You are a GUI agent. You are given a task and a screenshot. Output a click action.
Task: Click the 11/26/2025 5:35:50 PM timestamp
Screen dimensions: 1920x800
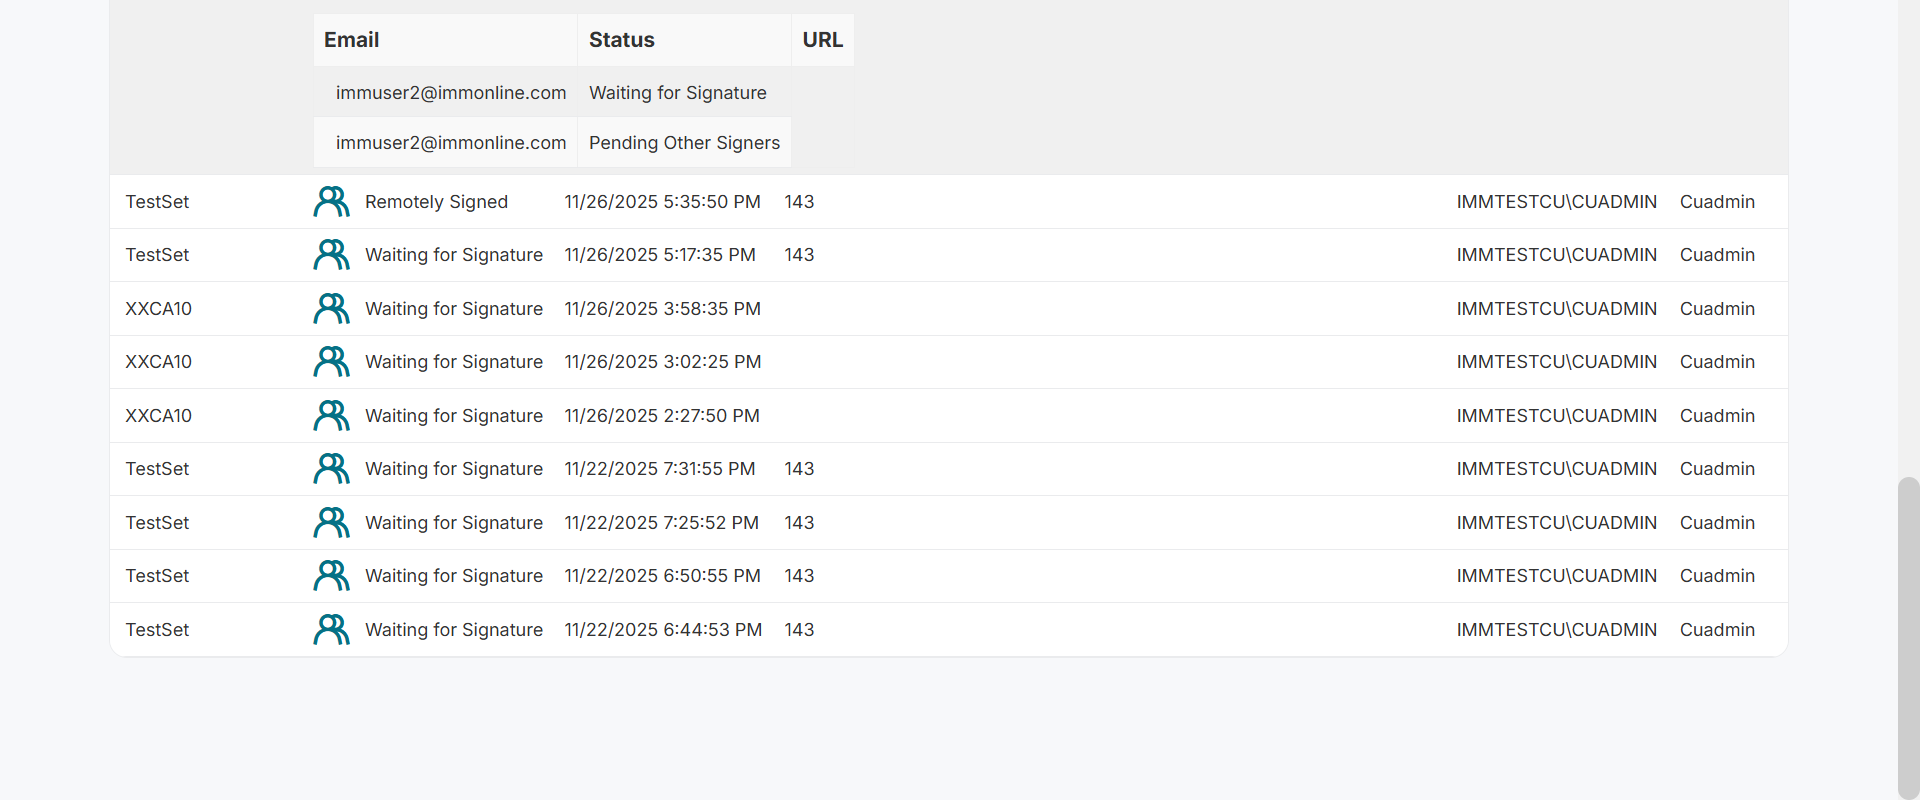click(662, 202)
